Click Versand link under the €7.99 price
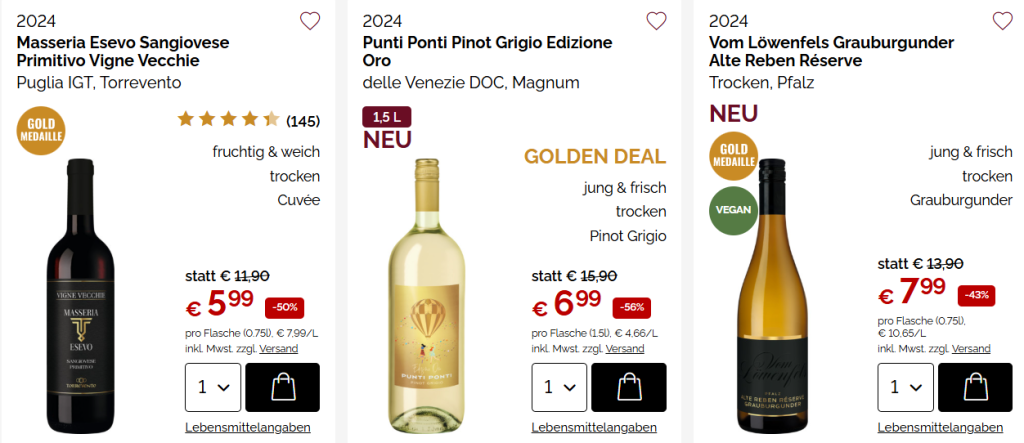This screenshot has width=1024, height=443. pyautogui.click(x=971, y=349)
